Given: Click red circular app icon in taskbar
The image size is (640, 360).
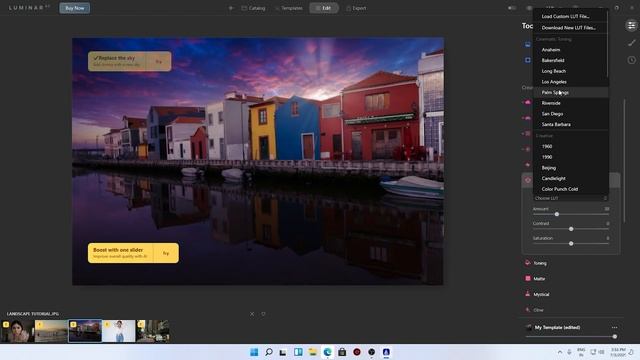Looking at the screenshot, I should click(357, 352).
